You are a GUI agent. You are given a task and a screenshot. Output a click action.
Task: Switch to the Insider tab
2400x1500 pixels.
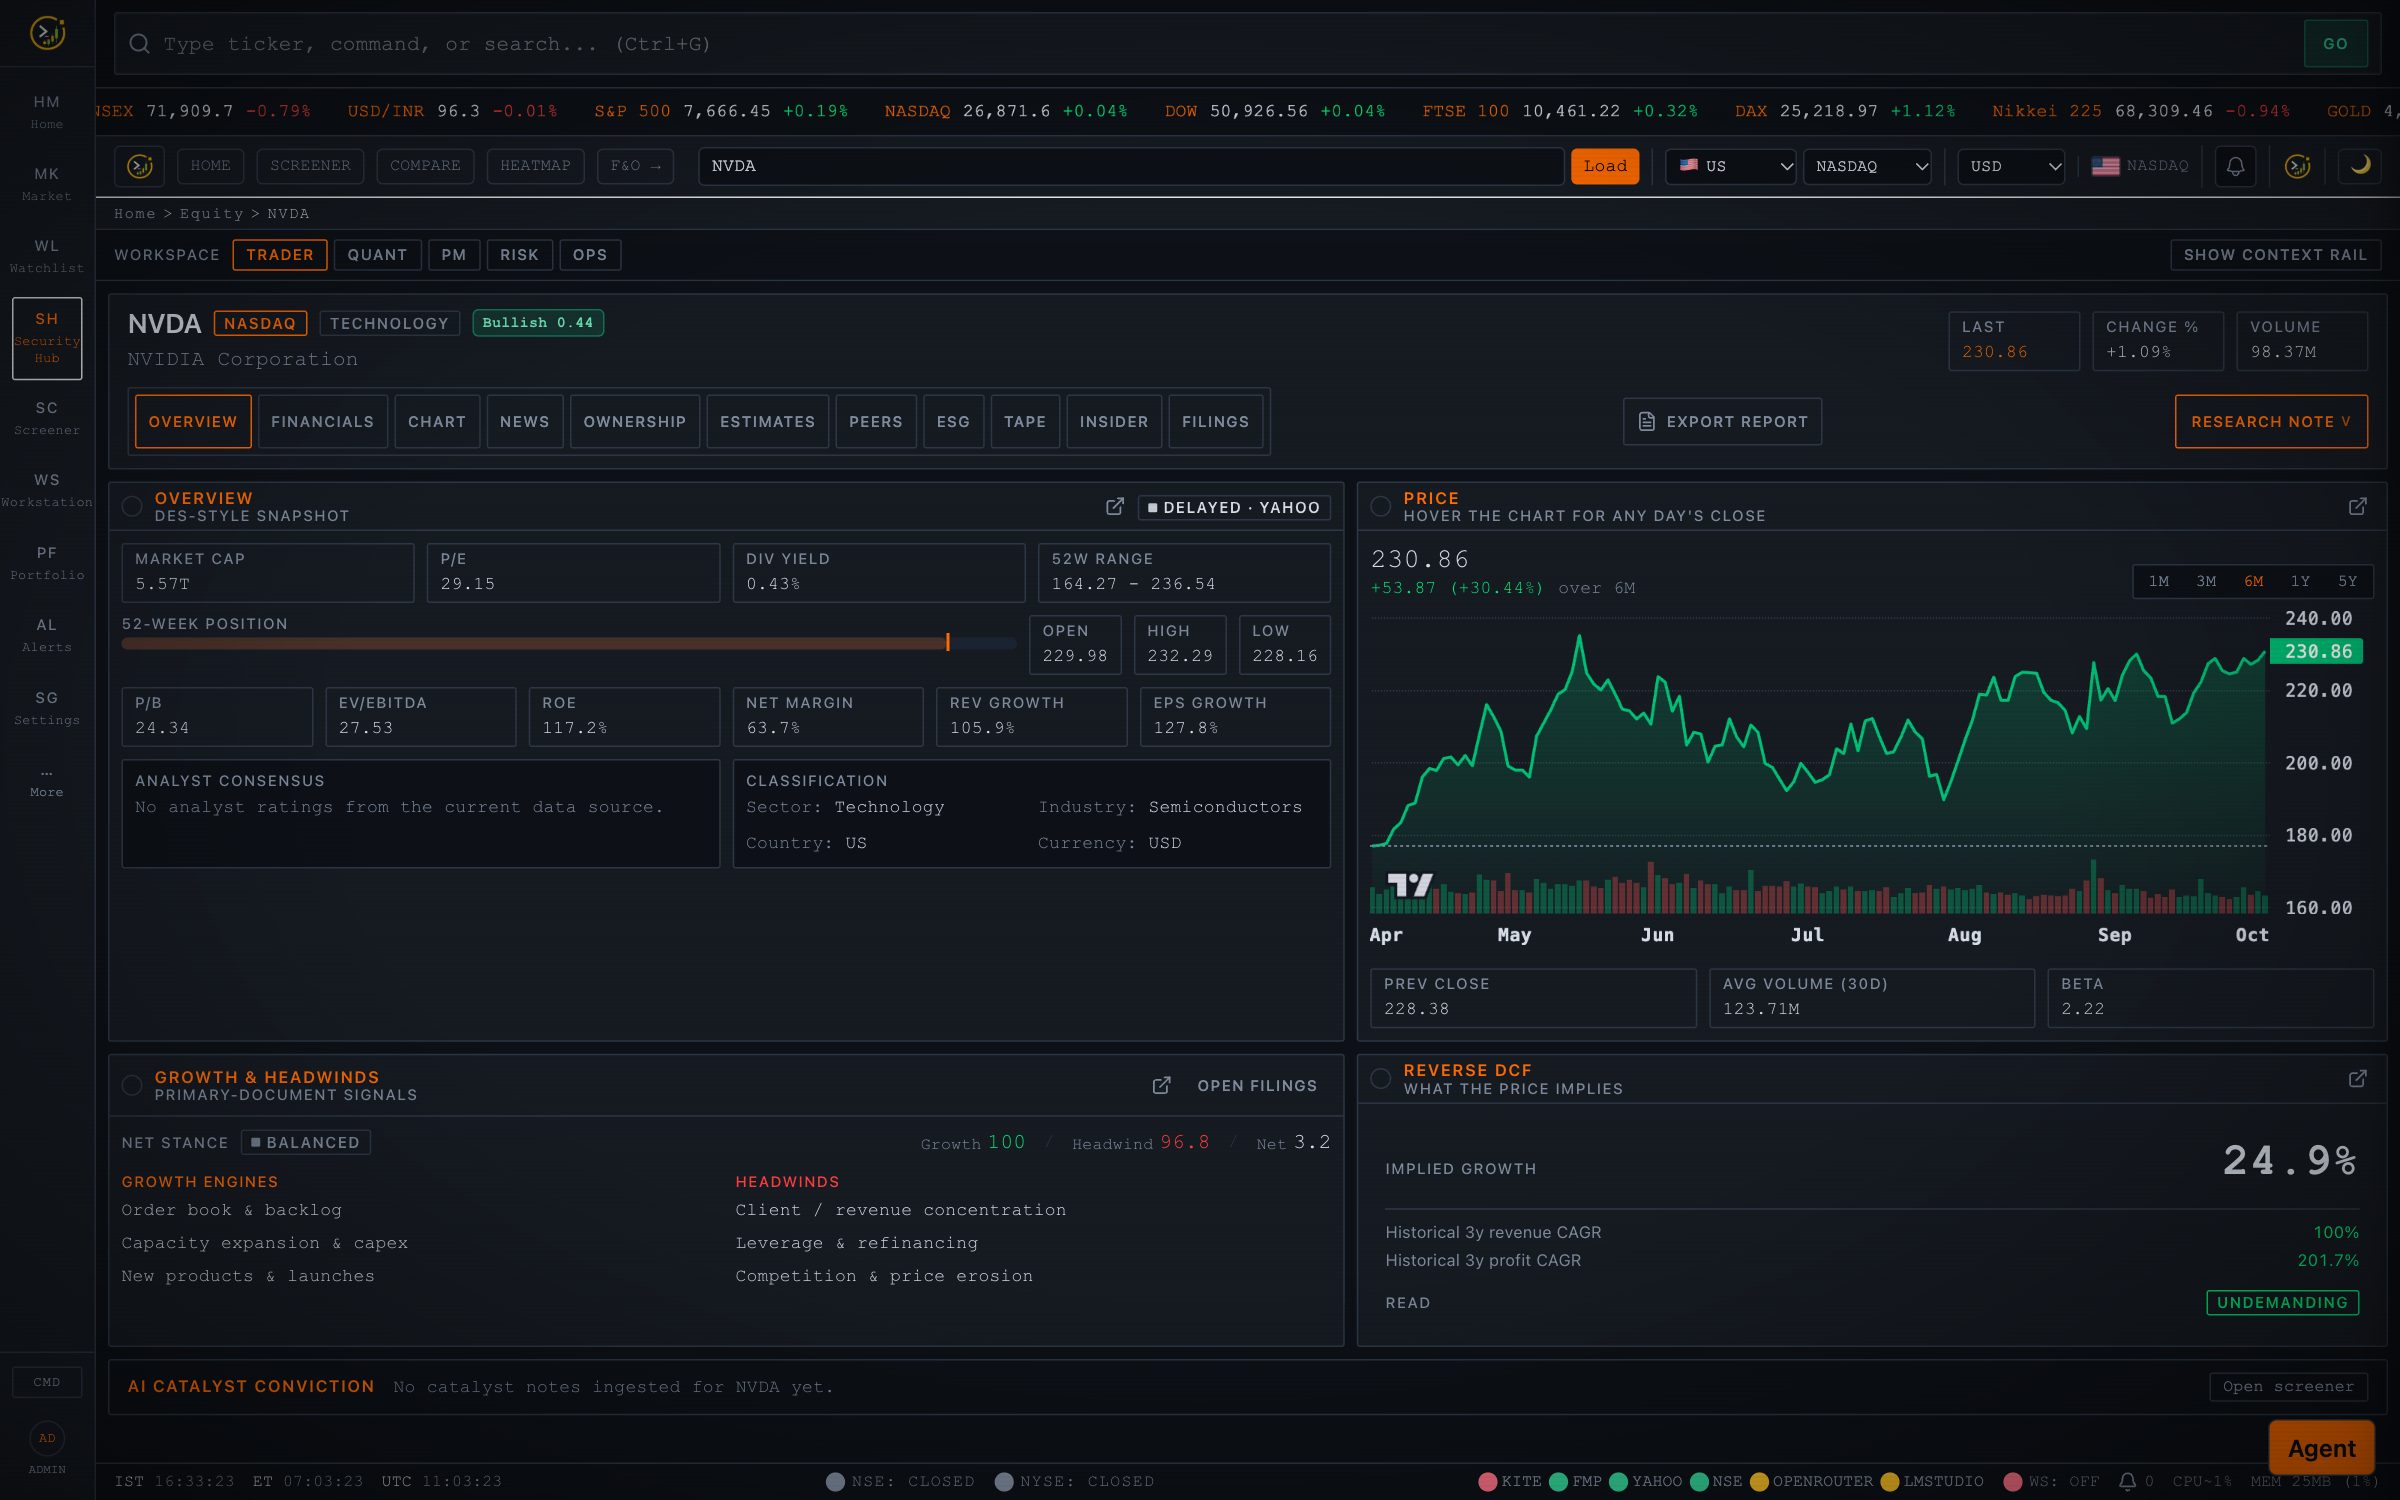(x=1114, y=422)
